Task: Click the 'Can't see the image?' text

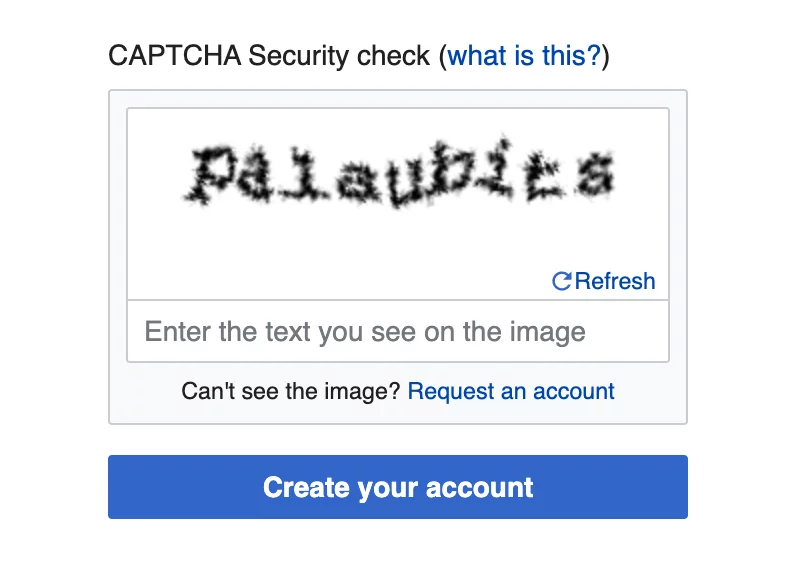Action: tap(291, 391)
